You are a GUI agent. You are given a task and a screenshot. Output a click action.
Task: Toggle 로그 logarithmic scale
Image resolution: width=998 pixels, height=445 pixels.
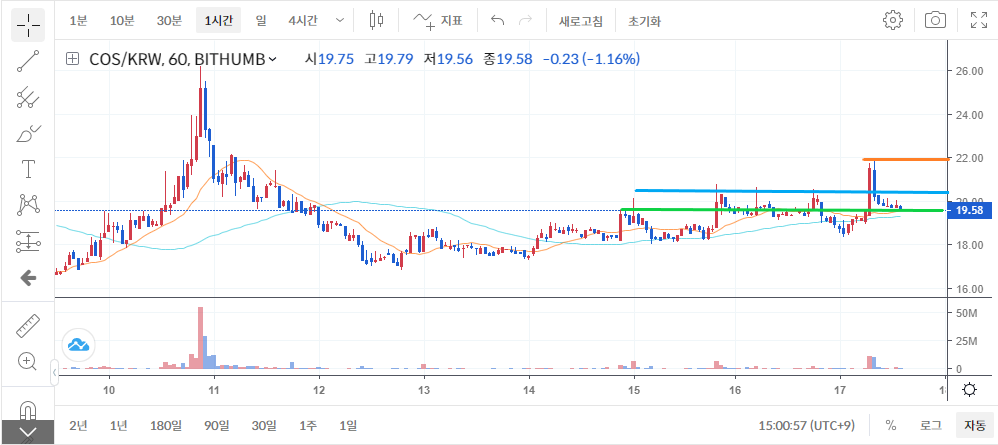point(930,425)
